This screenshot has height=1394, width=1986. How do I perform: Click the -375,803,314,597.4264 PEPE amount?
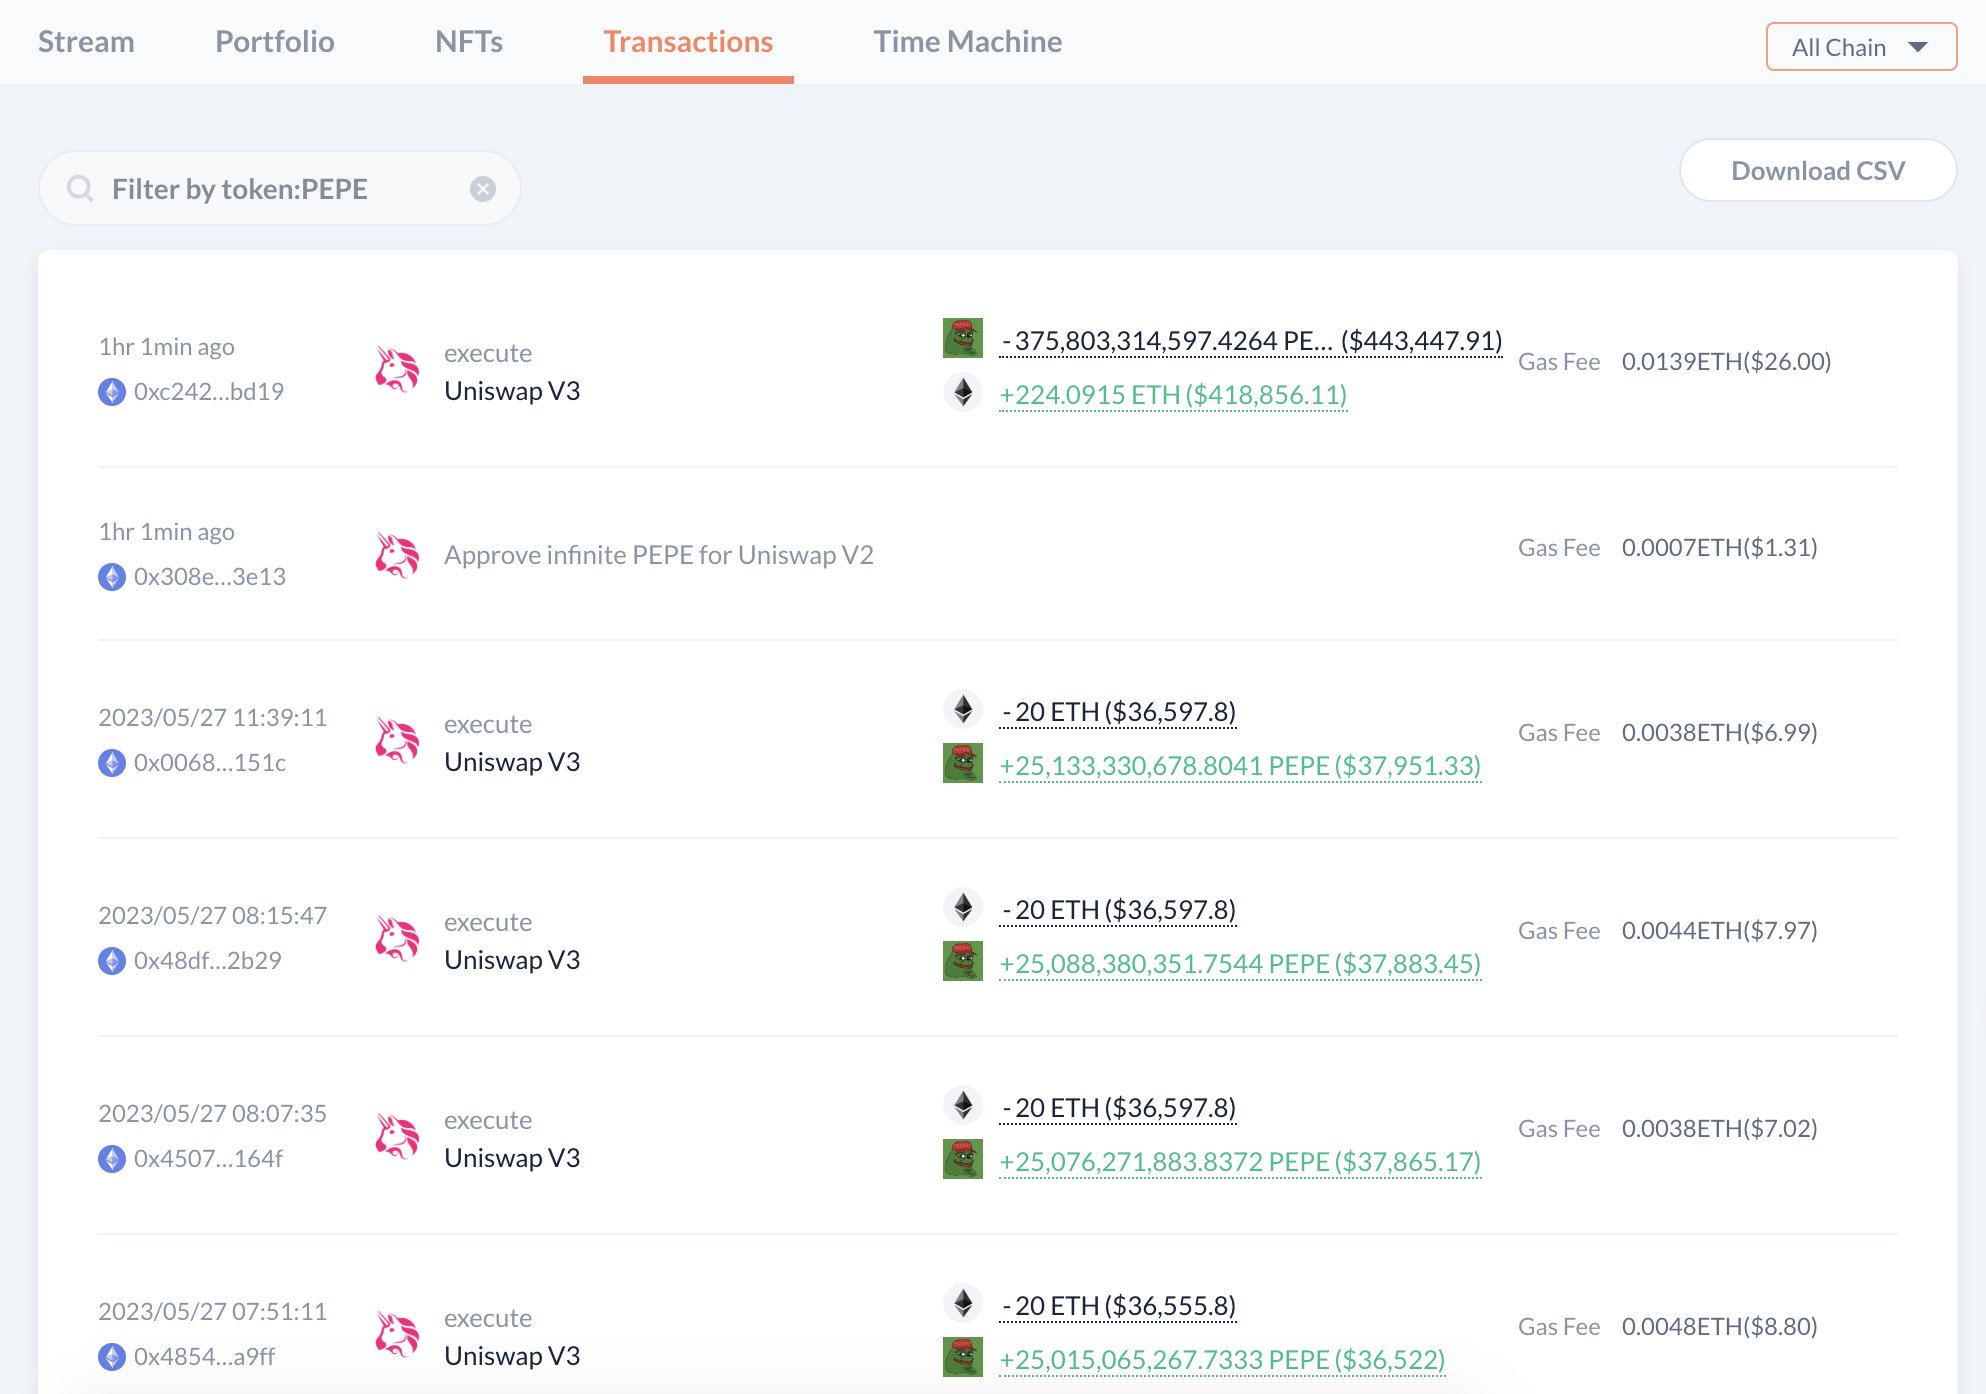(1251, 341)
